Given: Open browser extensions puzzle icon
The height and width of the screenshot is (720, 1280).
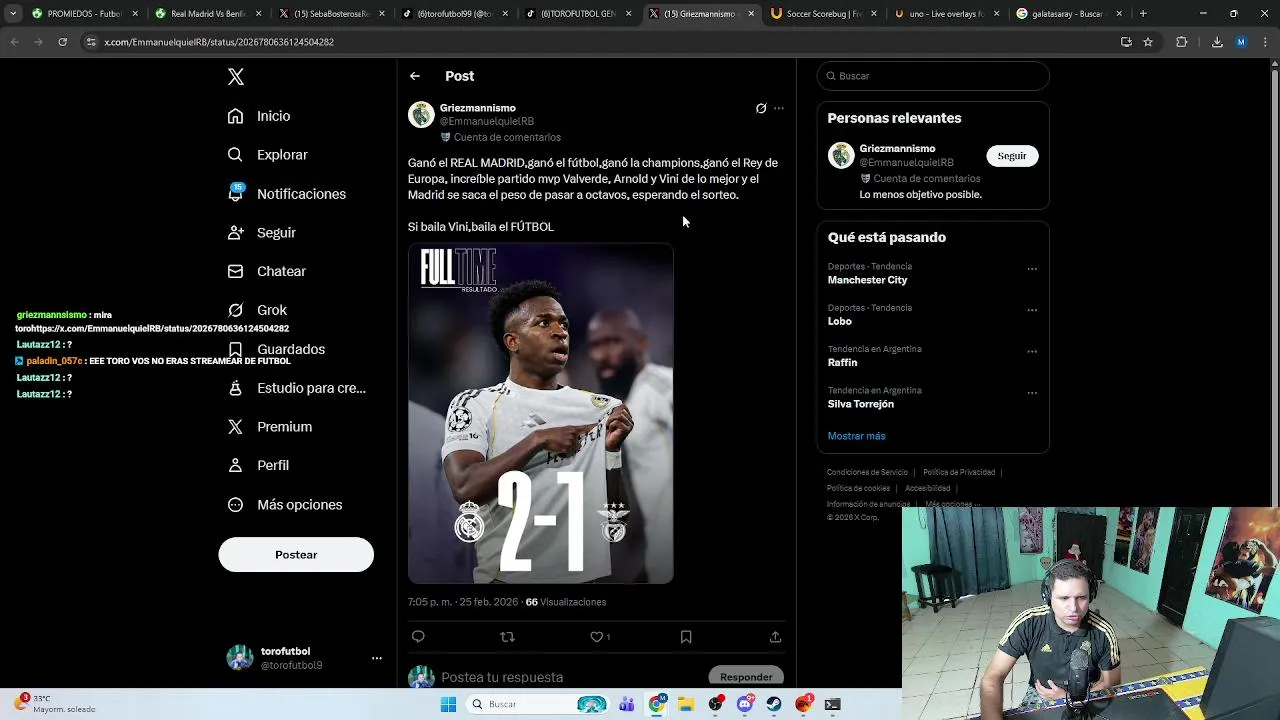Looking at the screenshot, I should point(1181,42).
